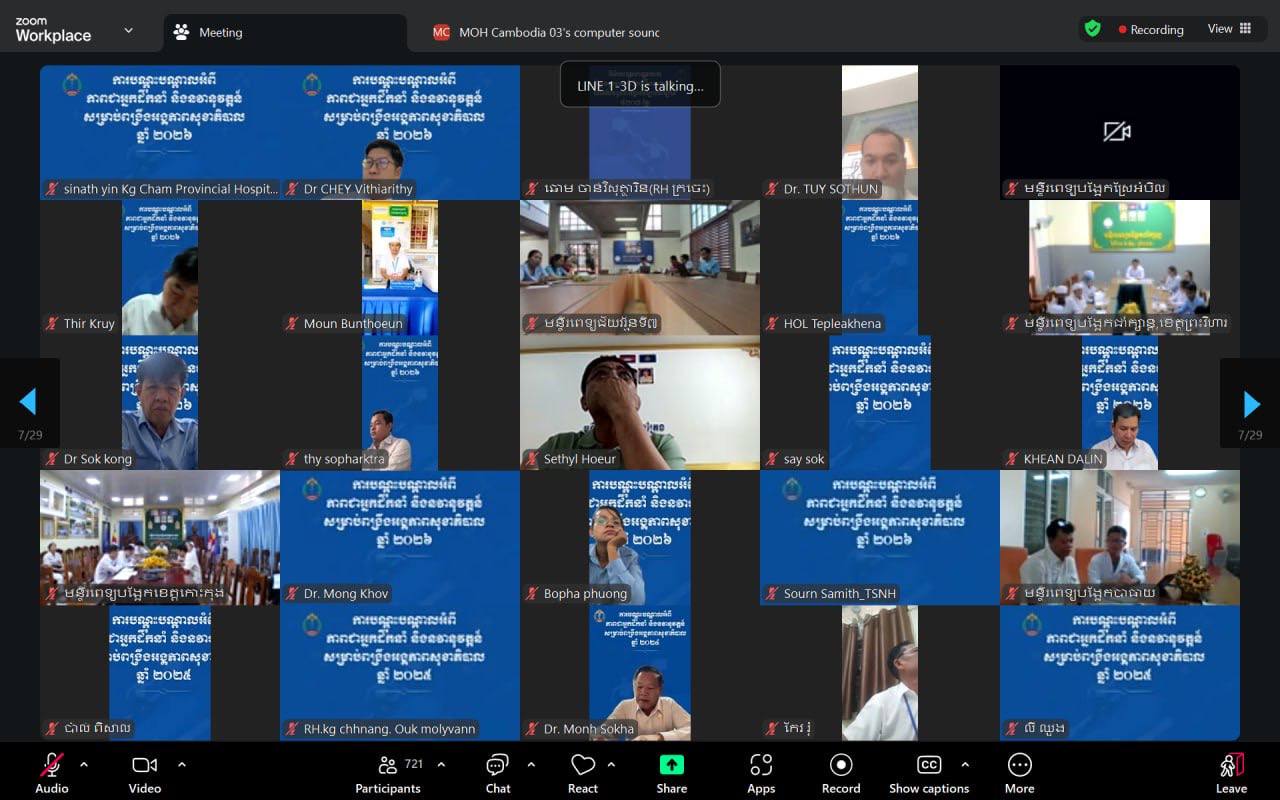This screenshot has height=800, width=1280.
Task: Expand video options arrow next to Video
Action: tap(181, 765)
